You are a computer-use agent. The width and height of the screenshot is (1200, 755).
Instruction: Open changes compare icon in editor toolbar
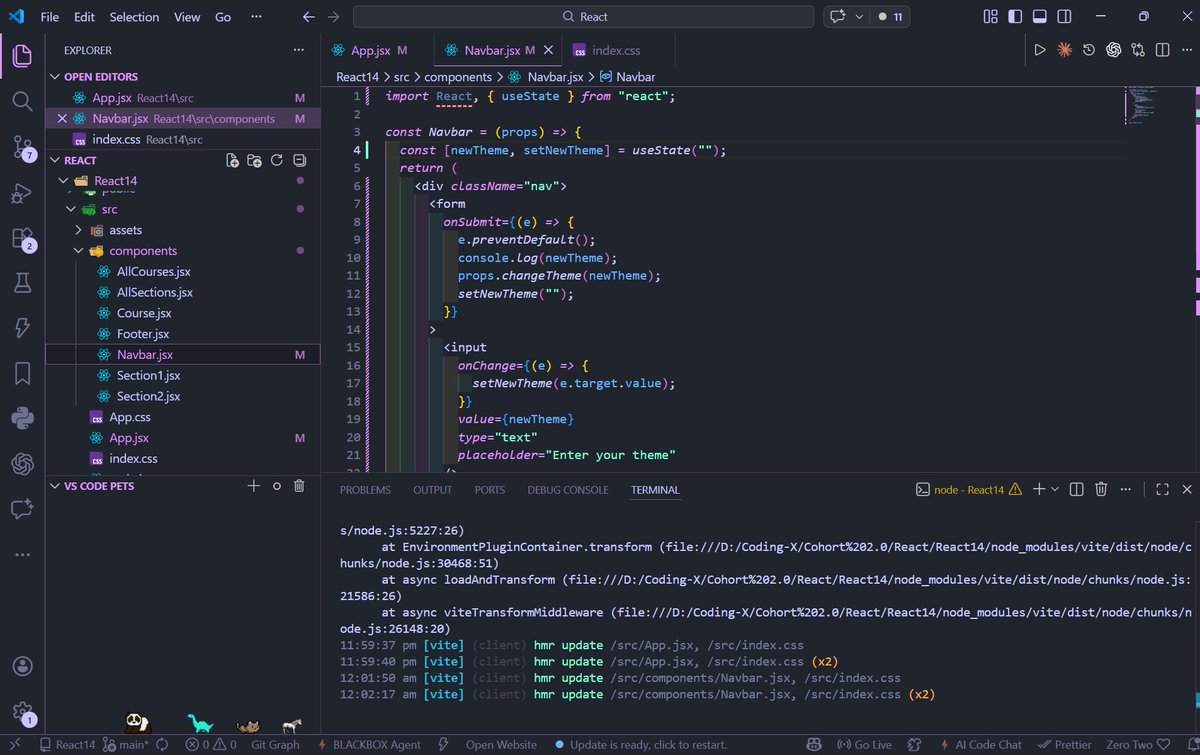[1138, 50]
